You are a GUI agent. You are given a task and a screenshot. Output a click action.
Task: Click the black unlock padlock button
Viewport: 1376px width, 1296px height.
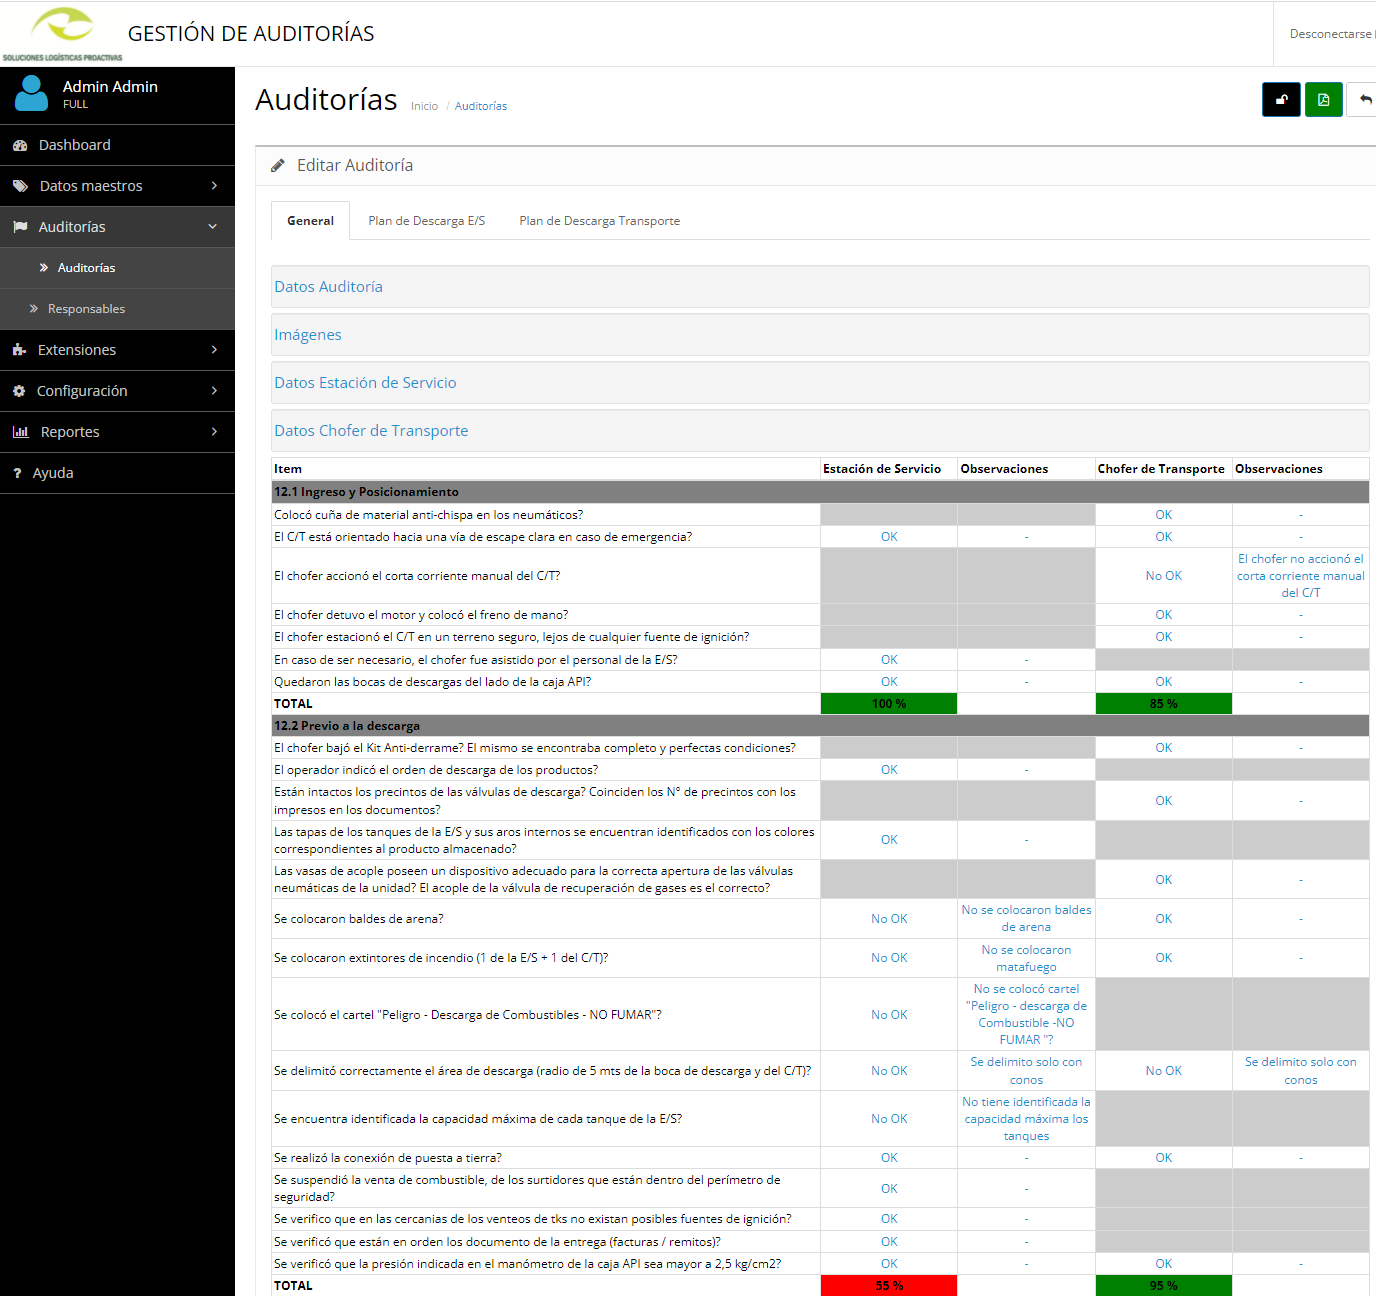click(x=1281, y=100)
